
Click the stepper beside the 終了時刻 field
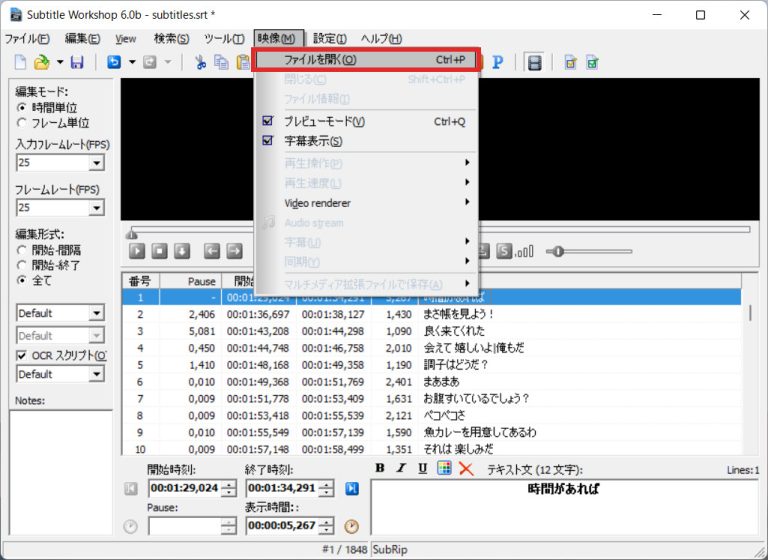pos(326,488)
